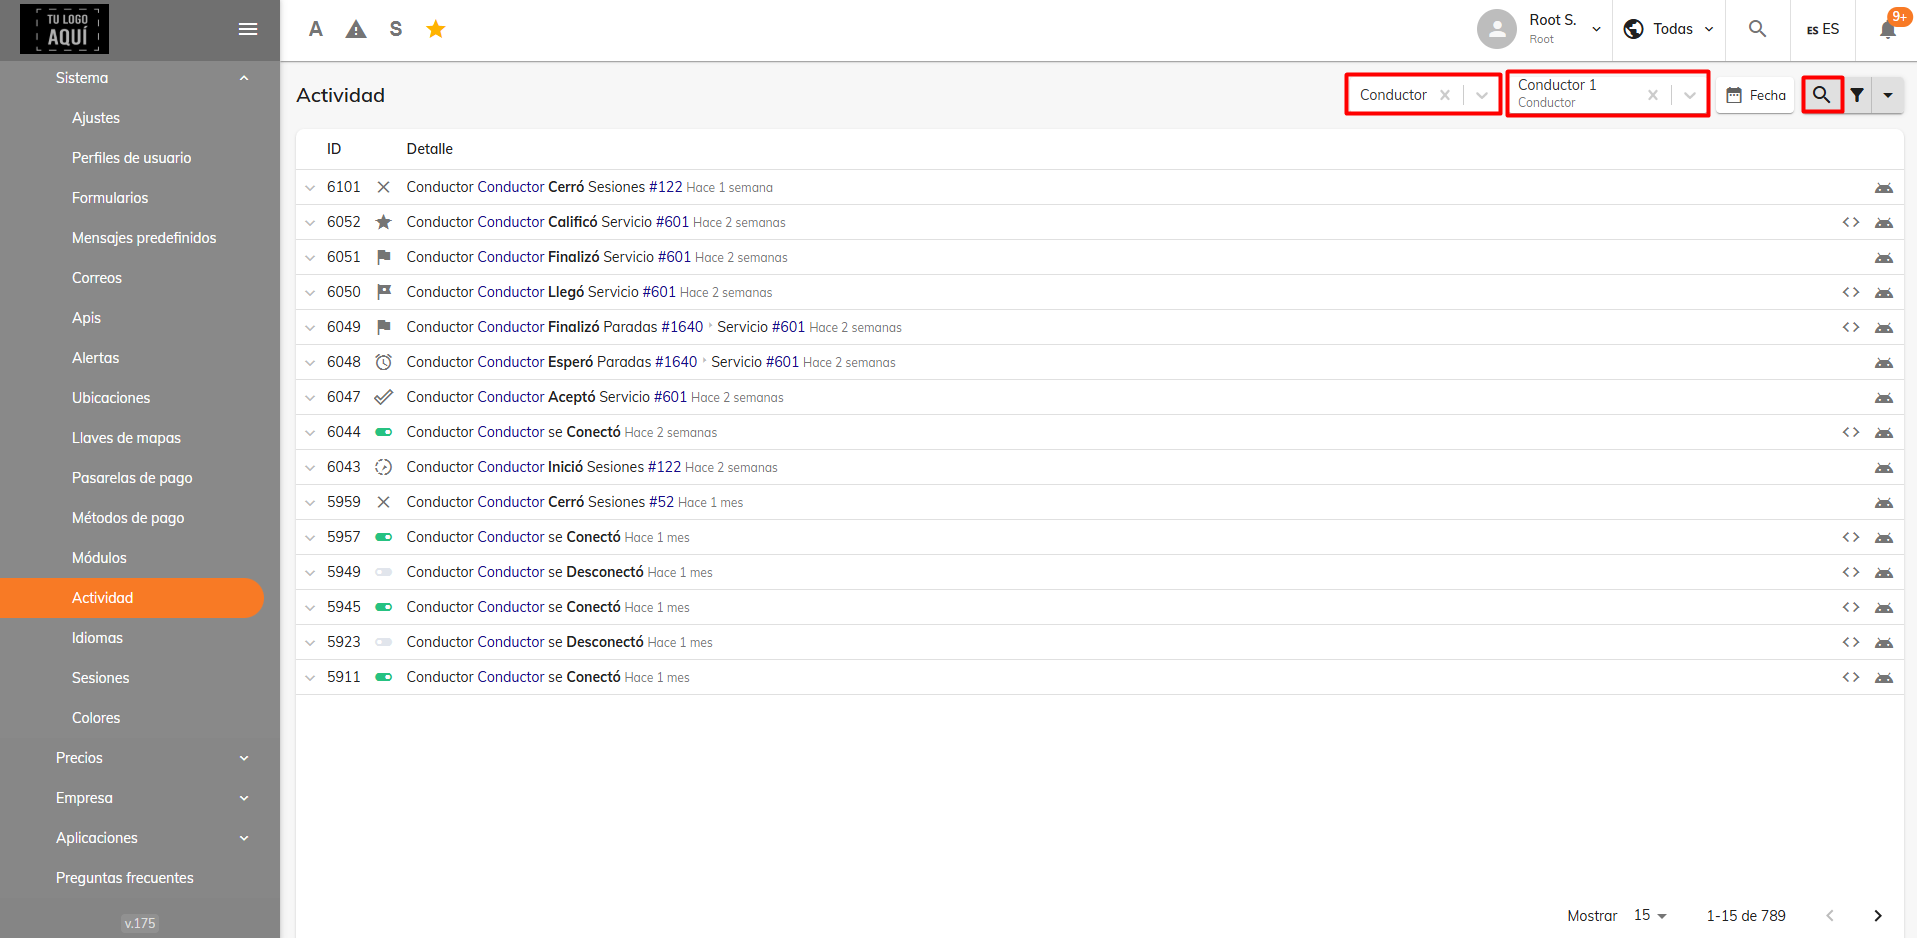Image resolution: width=1917 pixels, height=938 pixels.
Task: View code details for activity 6052
Action: [x=1851, y=222]
